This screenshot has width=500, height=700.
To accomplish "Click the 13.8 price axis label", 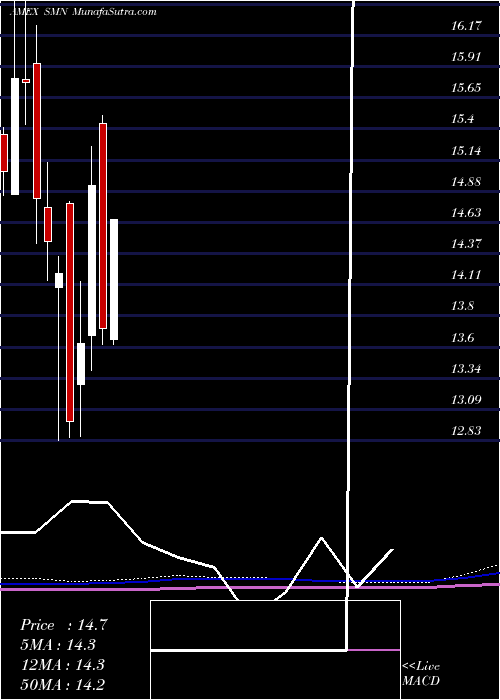I will pos(463,306).
